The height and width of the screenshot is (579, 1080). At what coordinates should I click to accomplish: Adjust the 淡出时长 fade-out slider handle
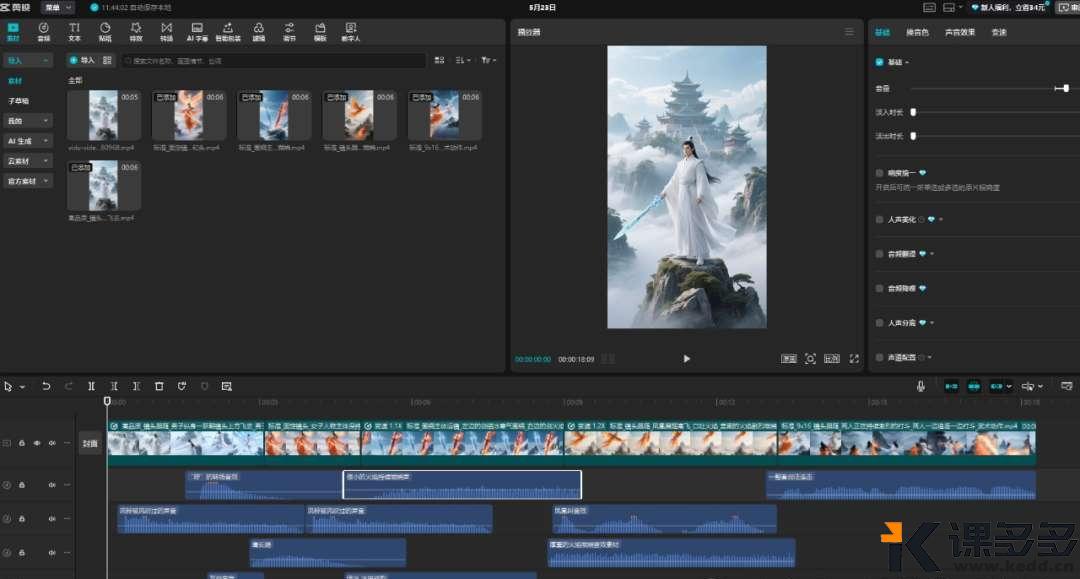point(913,136)
